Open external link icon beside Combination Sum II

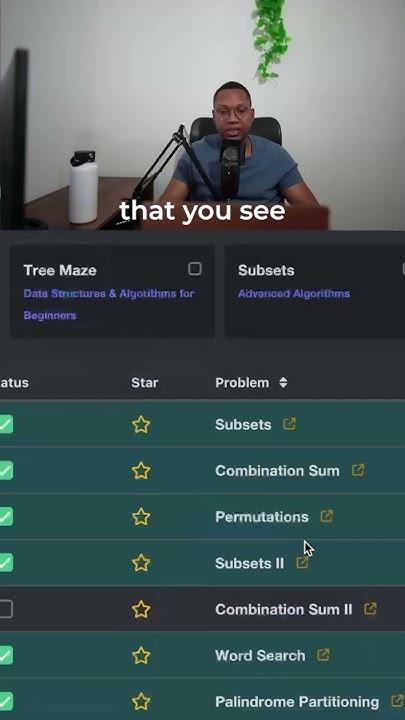pyautogui.click(x=371, y=609)
